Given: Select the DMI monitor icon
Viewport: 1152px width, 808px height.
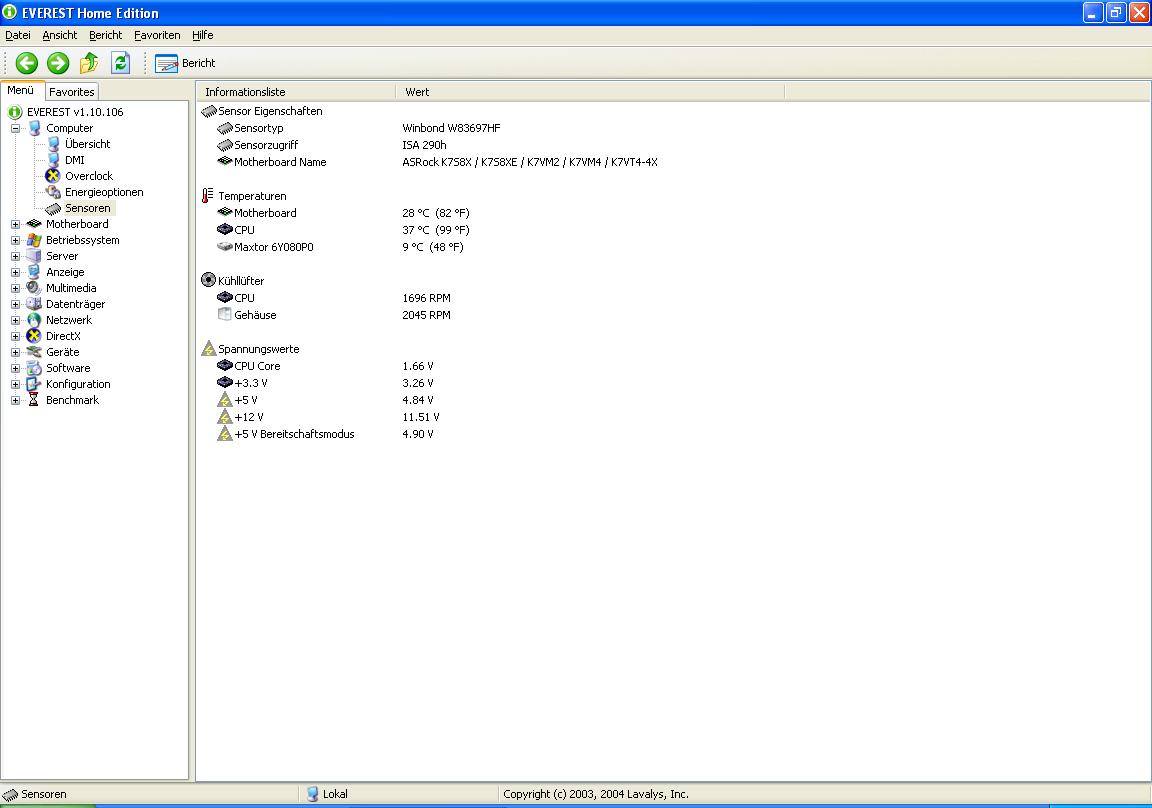Looking at the screenshot, I should click(53, 160).
